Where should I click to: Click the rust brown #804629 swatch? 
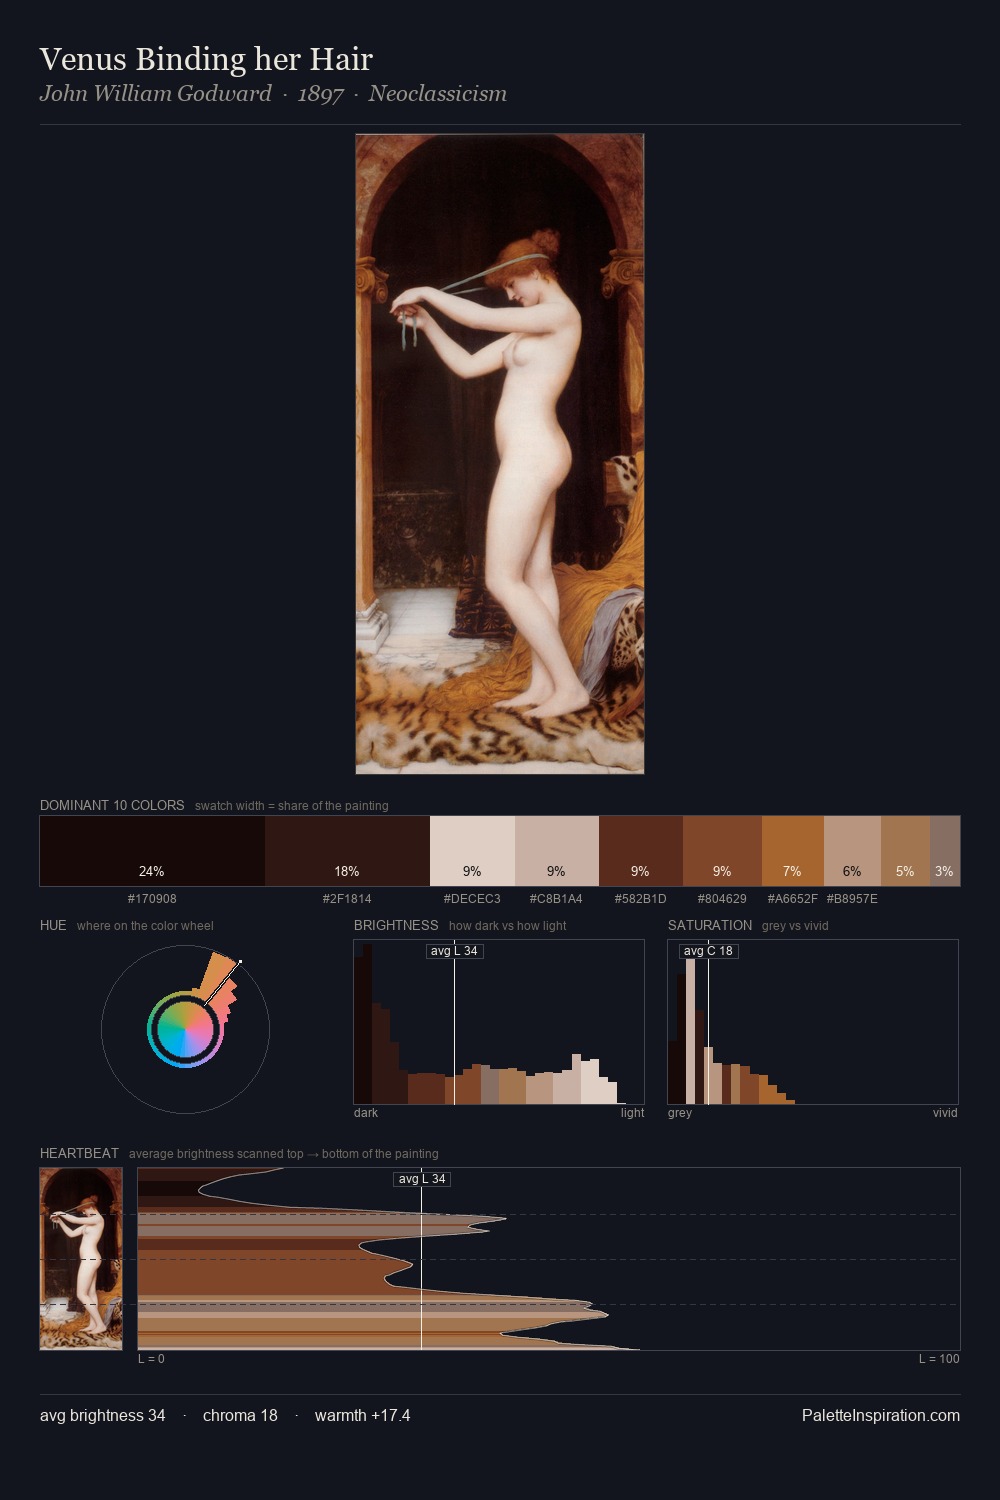(722, 851)
